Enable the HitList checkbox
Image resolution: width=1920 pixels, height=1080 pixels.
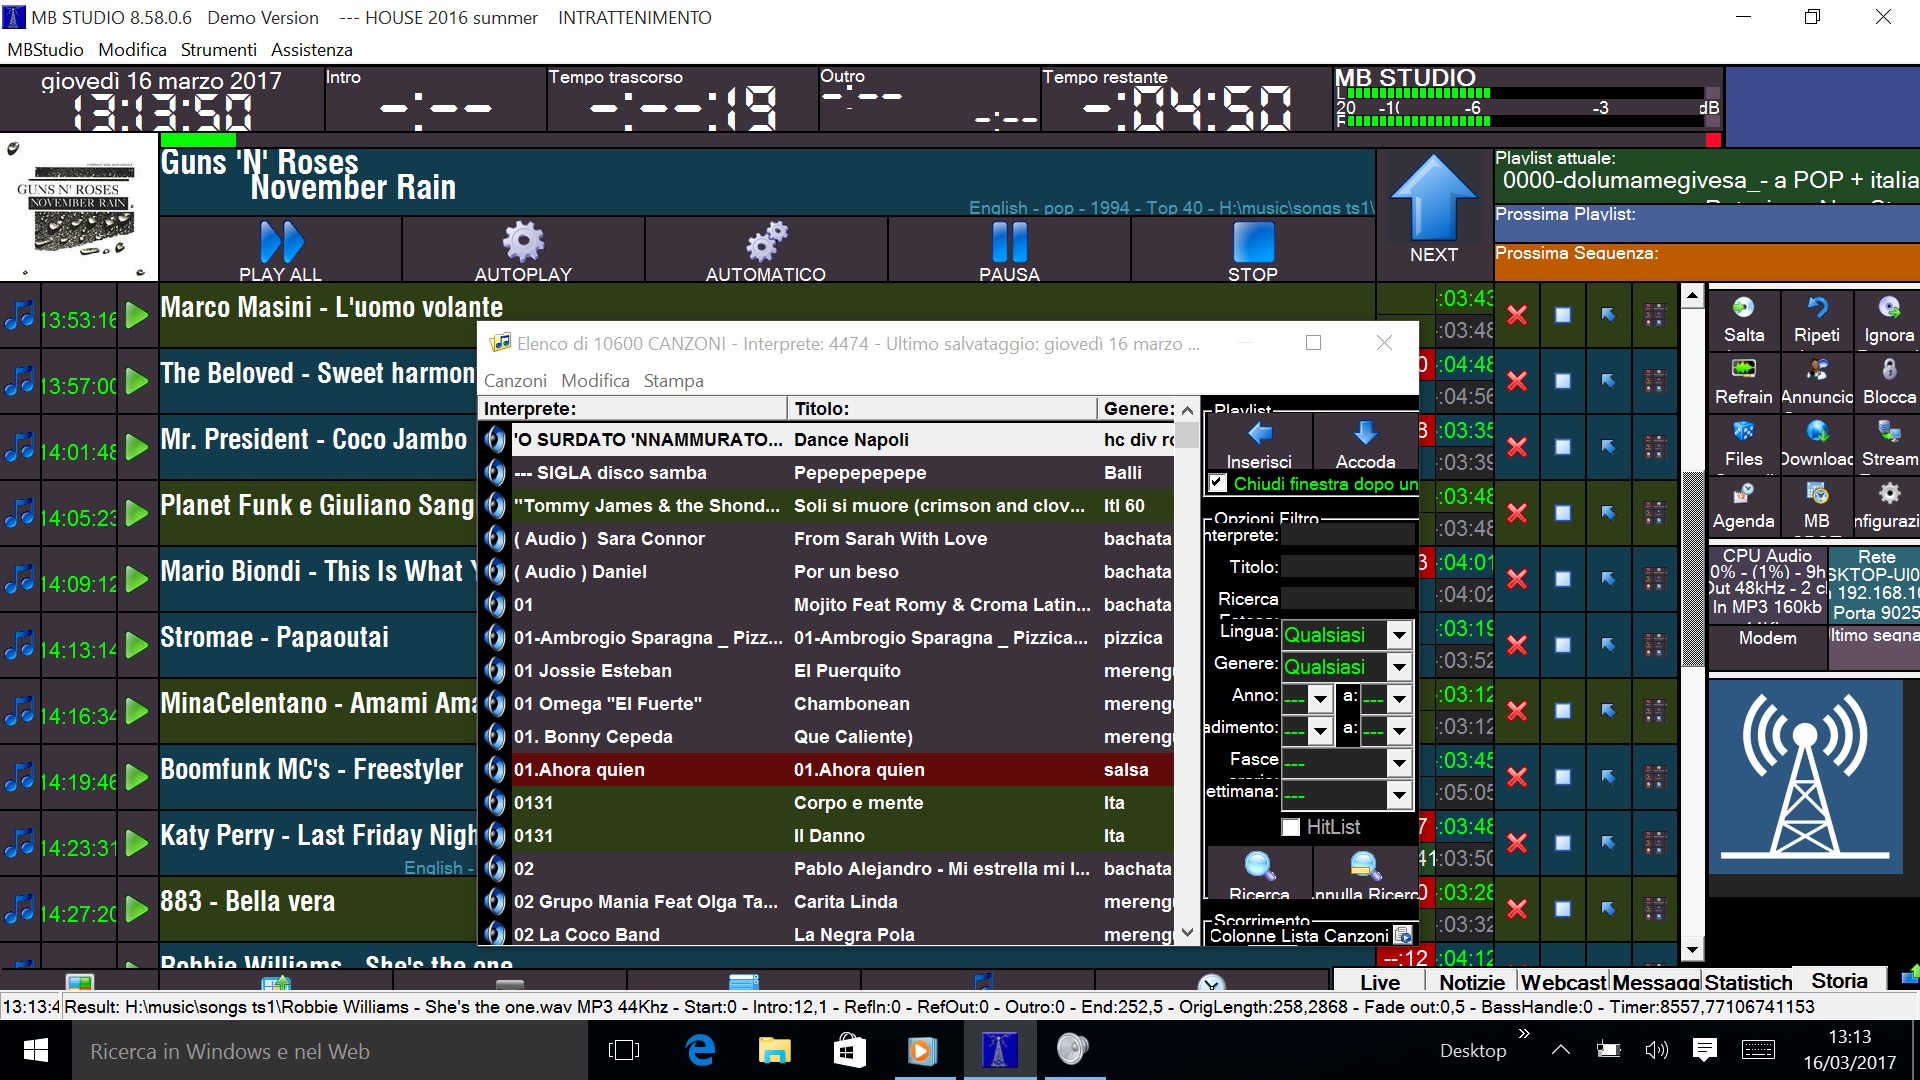1291,827
